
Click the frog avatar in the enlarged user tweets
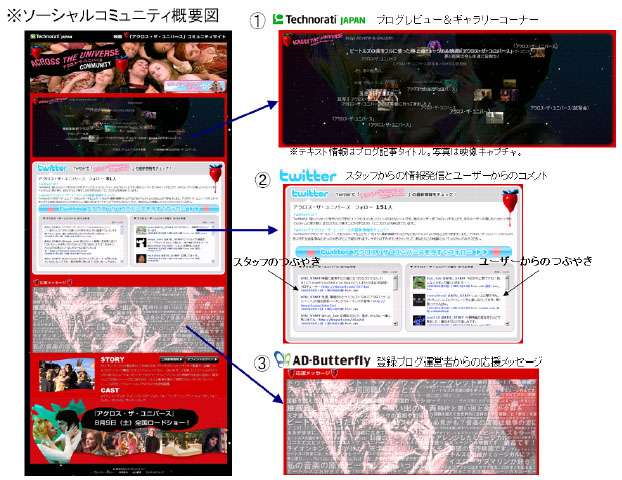[419, 282]
